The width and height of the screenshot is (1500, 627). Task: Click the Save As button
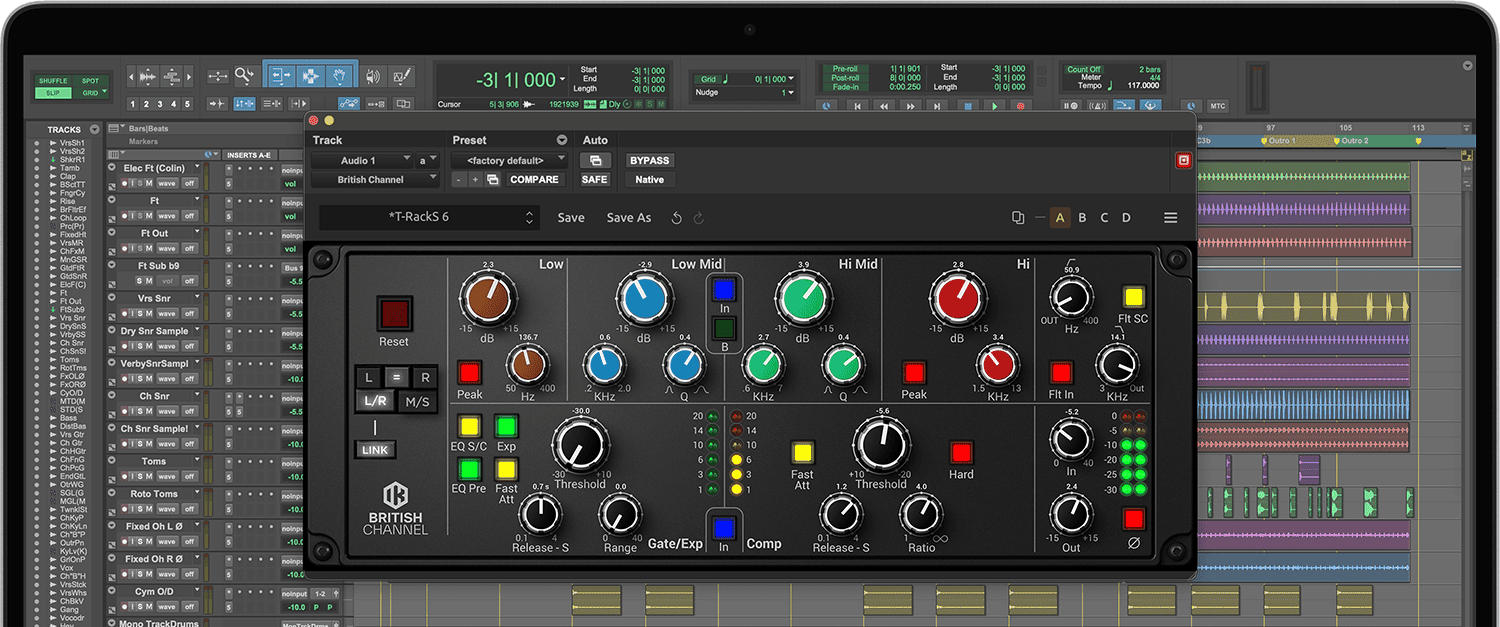coord(628,218)
